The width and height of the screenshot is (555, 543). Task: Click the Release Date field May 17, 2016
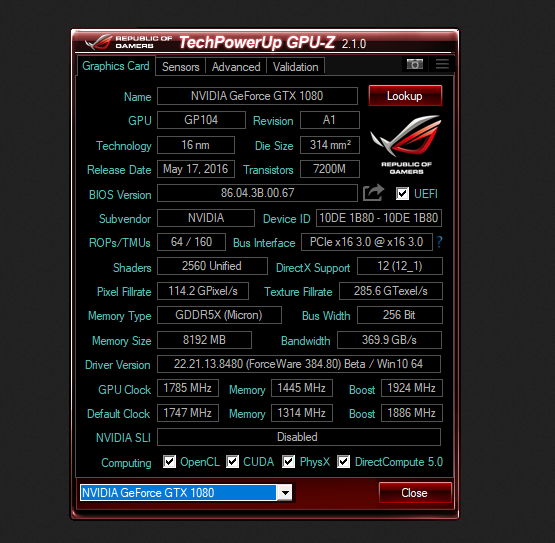point(195,169)
